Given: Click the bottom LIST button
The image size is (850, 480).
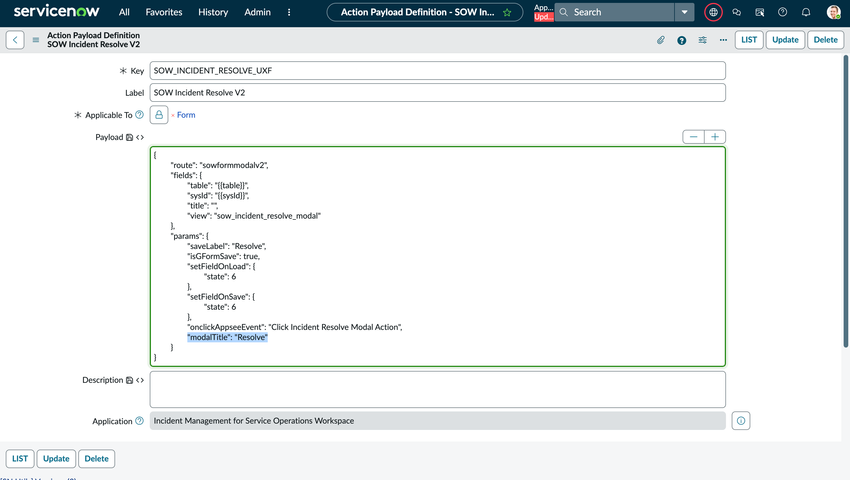Looking at the screenshot, I should point(20,459).
